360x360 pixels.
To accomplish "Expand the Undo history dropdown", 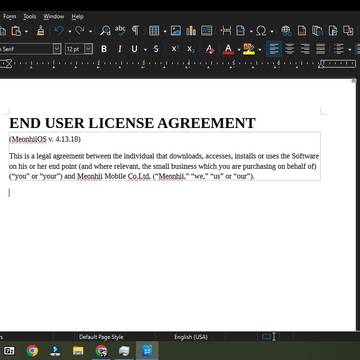I will pyautogui.click(x=70, y=31).
